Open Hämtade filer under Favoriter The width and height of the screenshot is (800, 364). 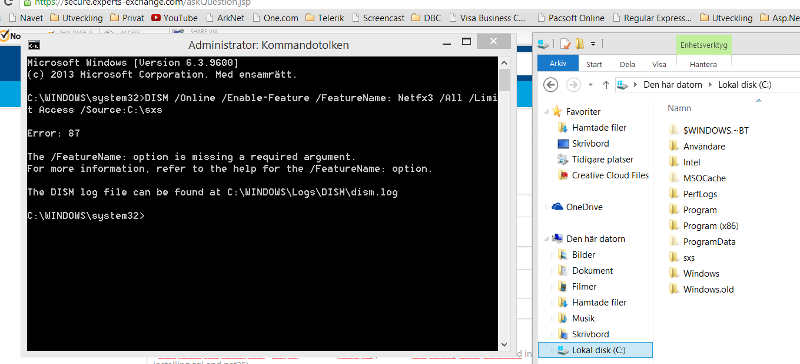(x=592, y=128)
